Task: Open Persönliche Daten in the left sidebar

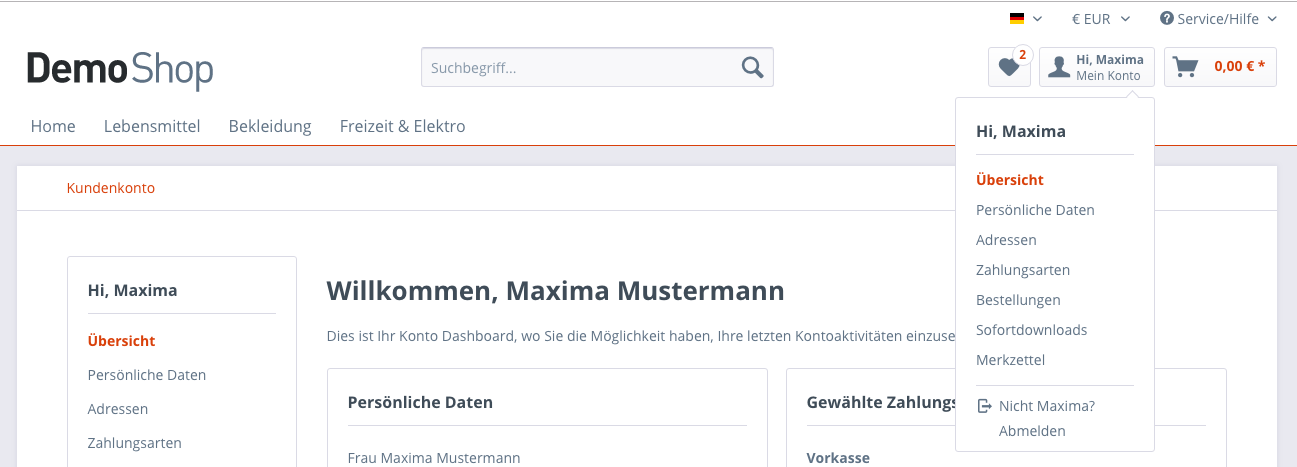Action: pos(147,375)
